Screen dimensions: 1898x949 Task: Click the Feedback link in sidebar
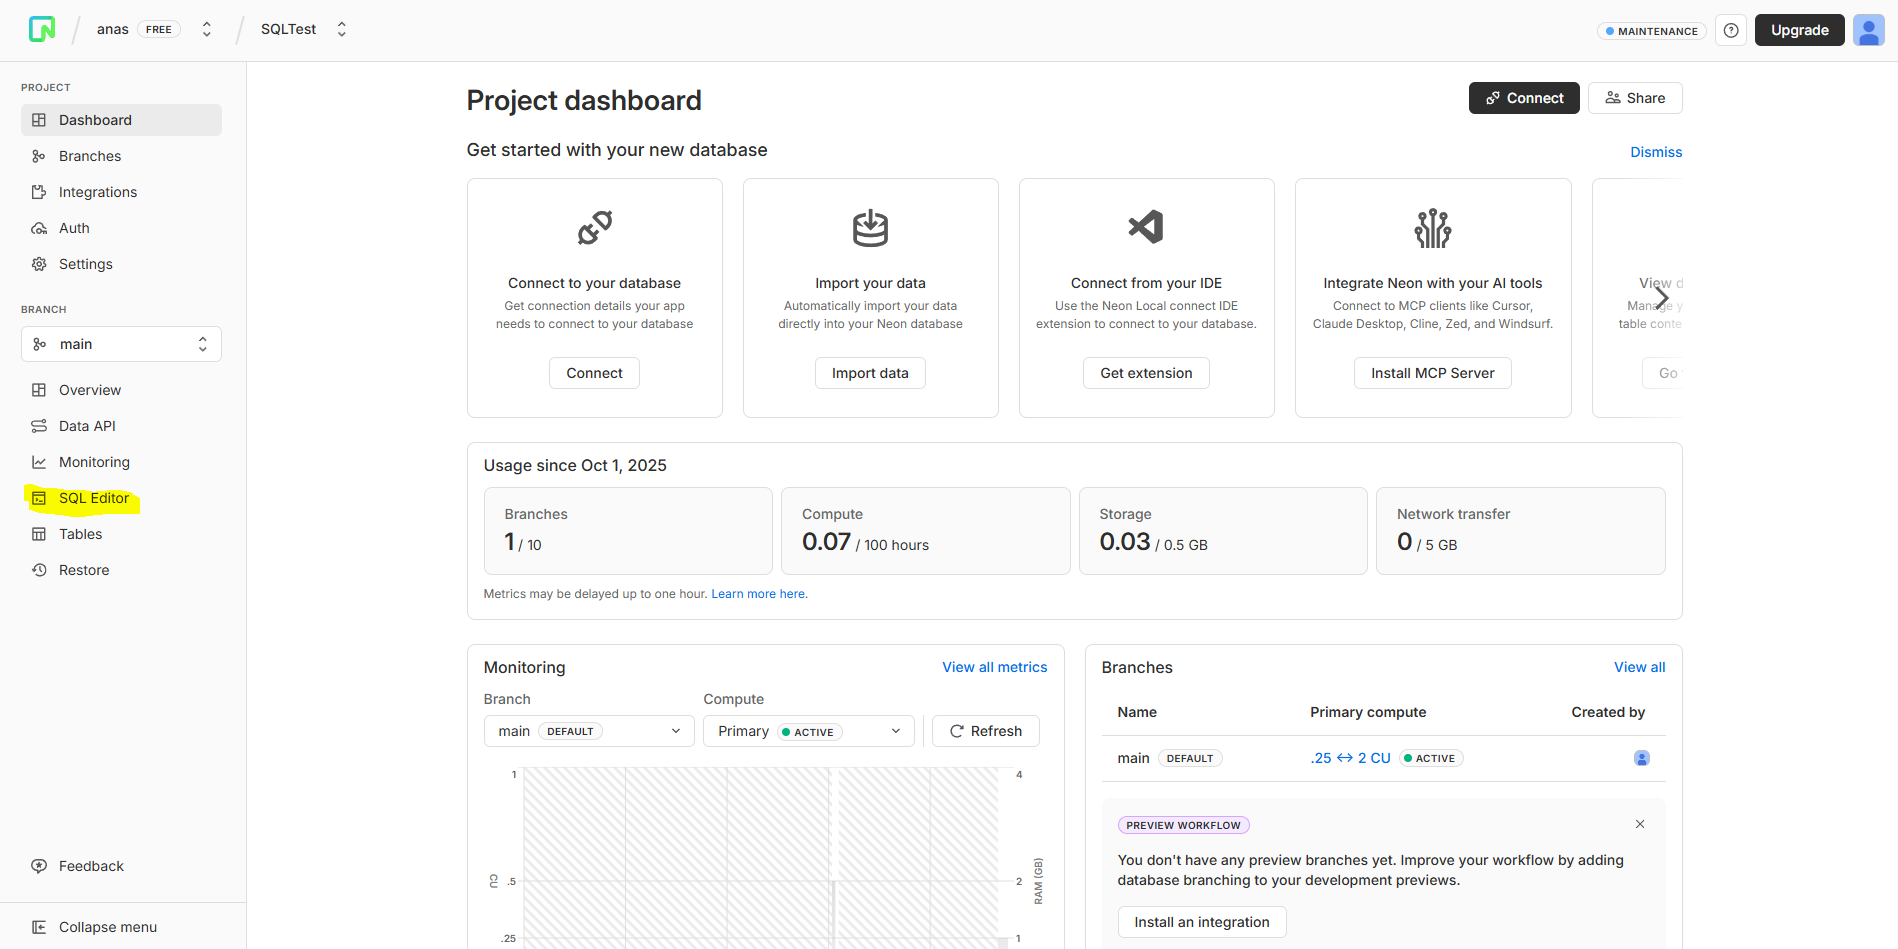[121, 866]
